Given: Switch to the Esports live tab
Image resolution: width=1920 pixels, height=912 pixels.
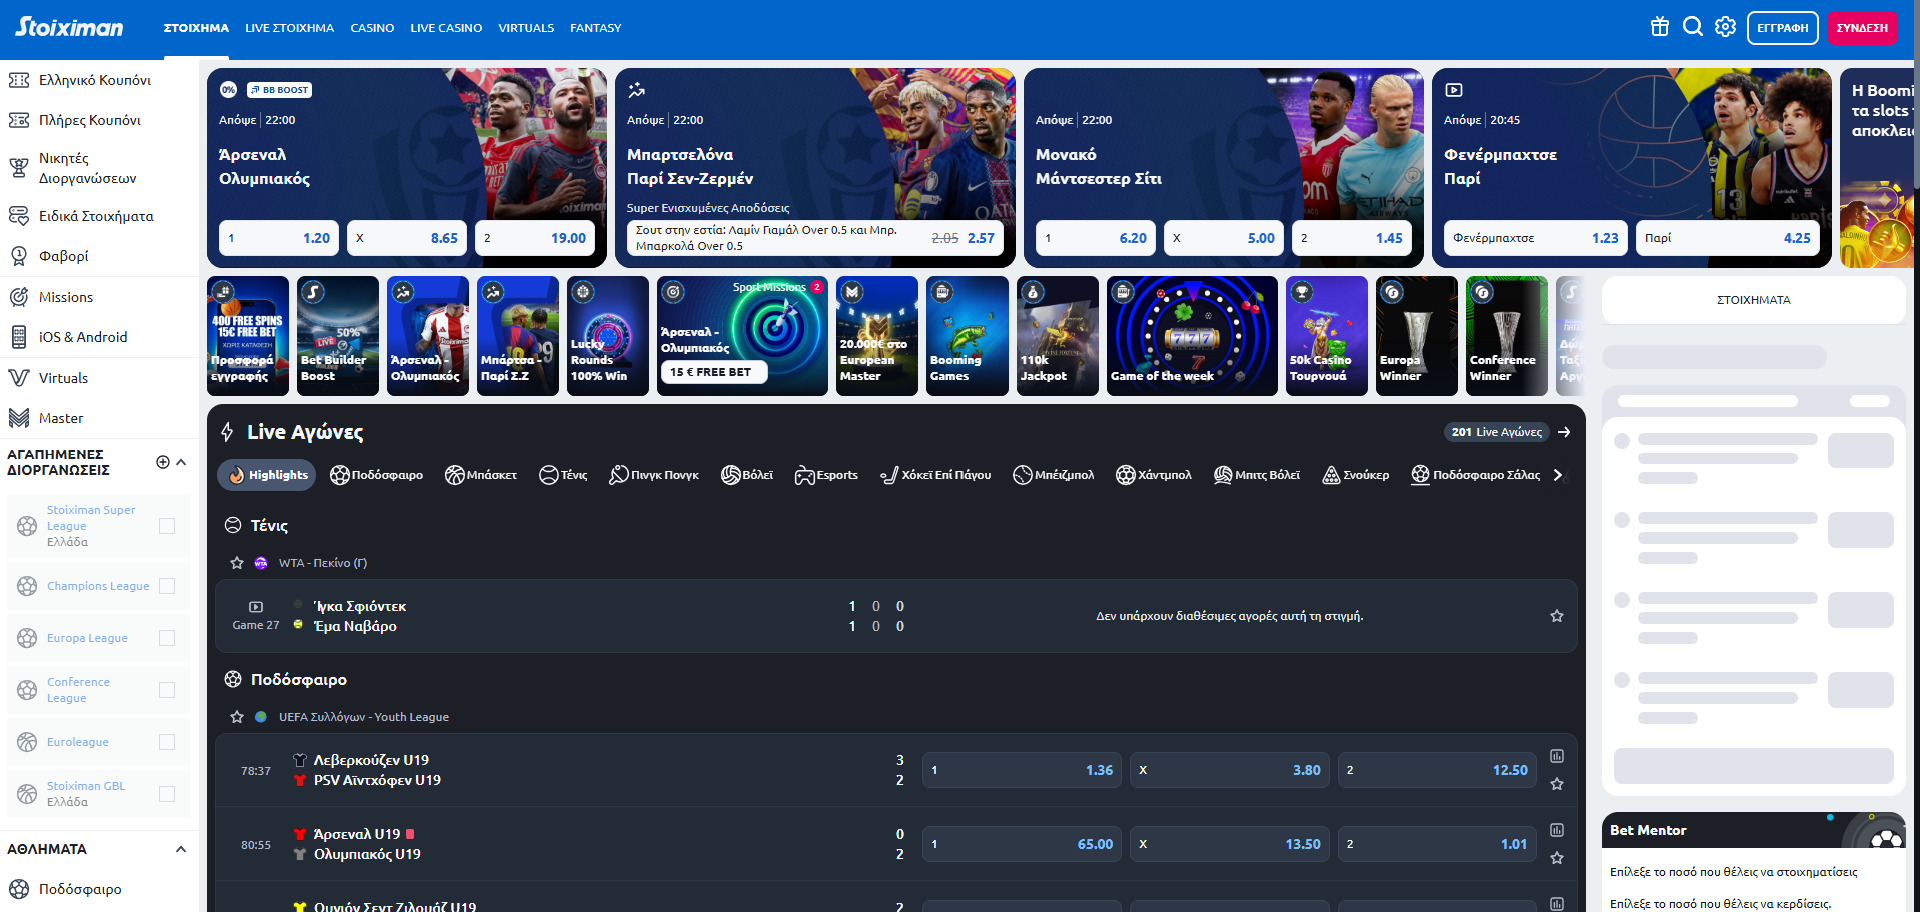Looking at the screenshot, I should 826,475.
